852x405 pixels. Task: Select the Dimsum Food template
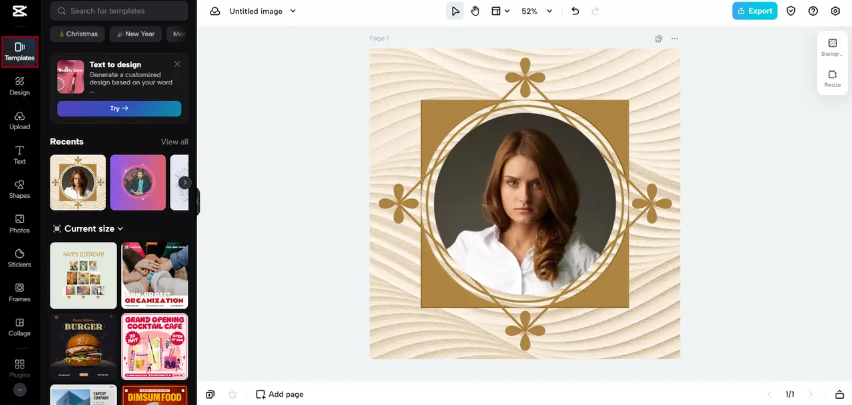(155, 395)
